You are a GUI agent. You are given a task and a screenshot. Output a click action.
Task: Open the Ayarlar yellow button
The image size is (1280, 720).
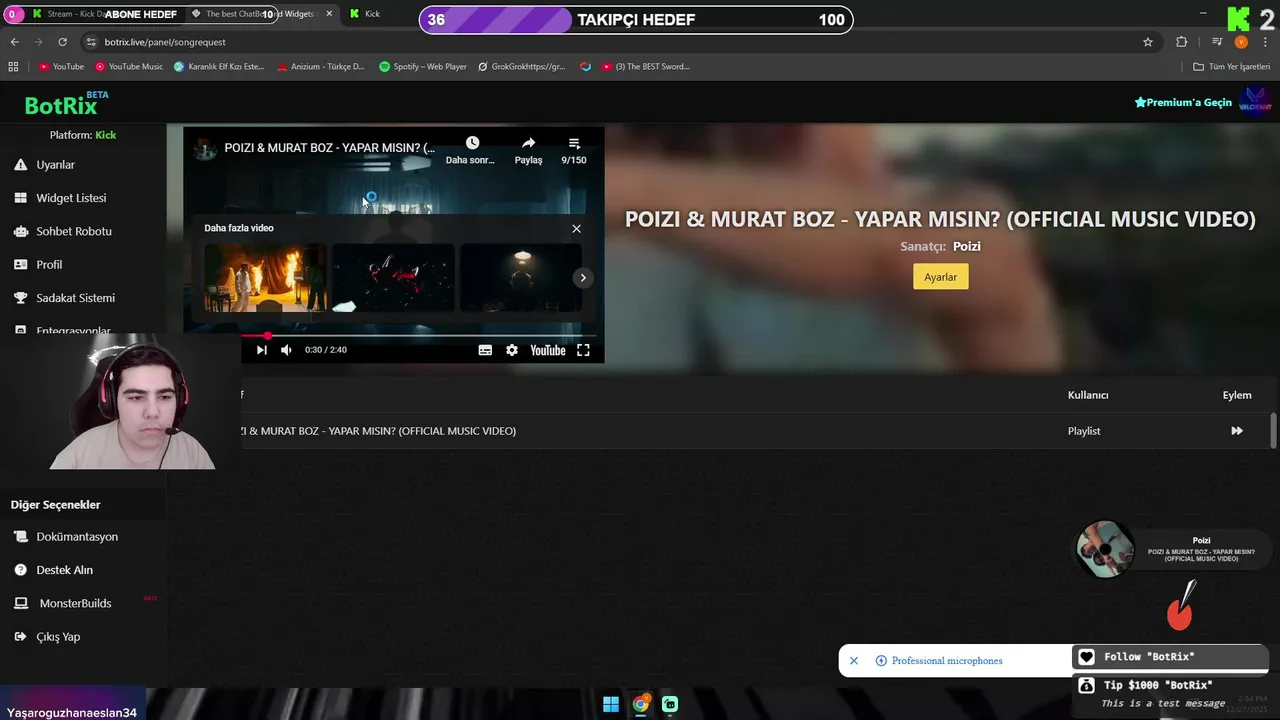pos(940,277)
